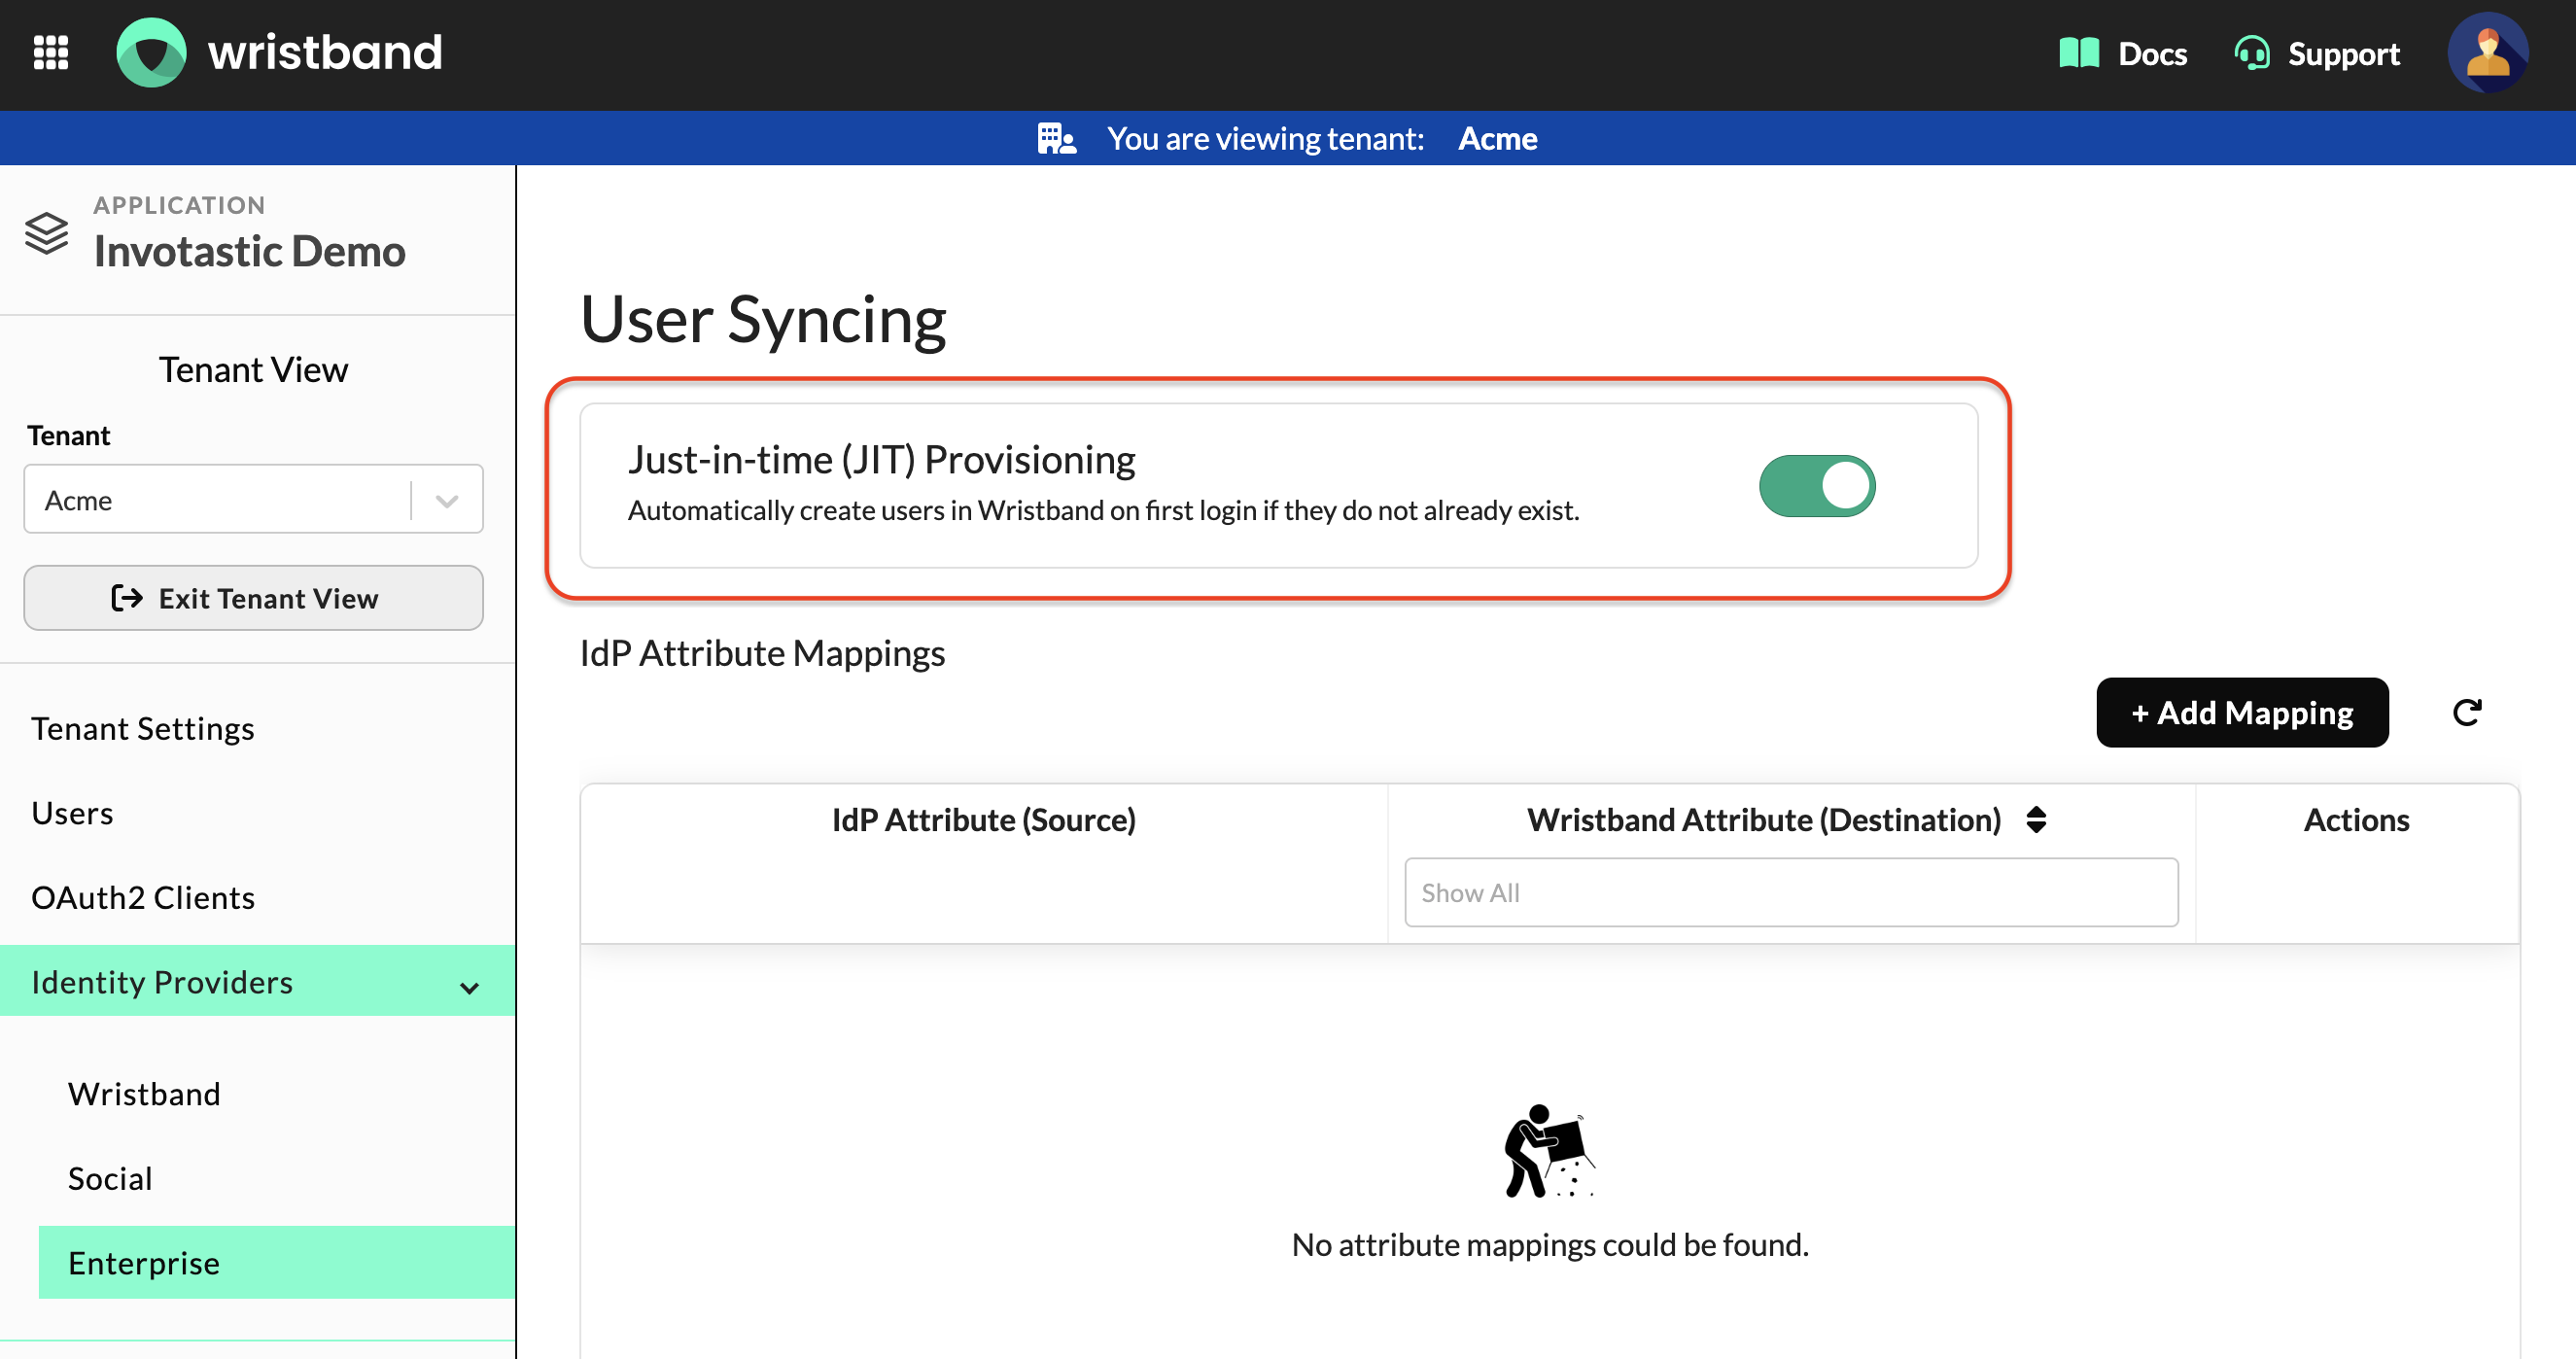Sort by Wristband Attribute column arrows
The height and width of the screenshot is (1359, 2576).
(x=2035, y=819)
